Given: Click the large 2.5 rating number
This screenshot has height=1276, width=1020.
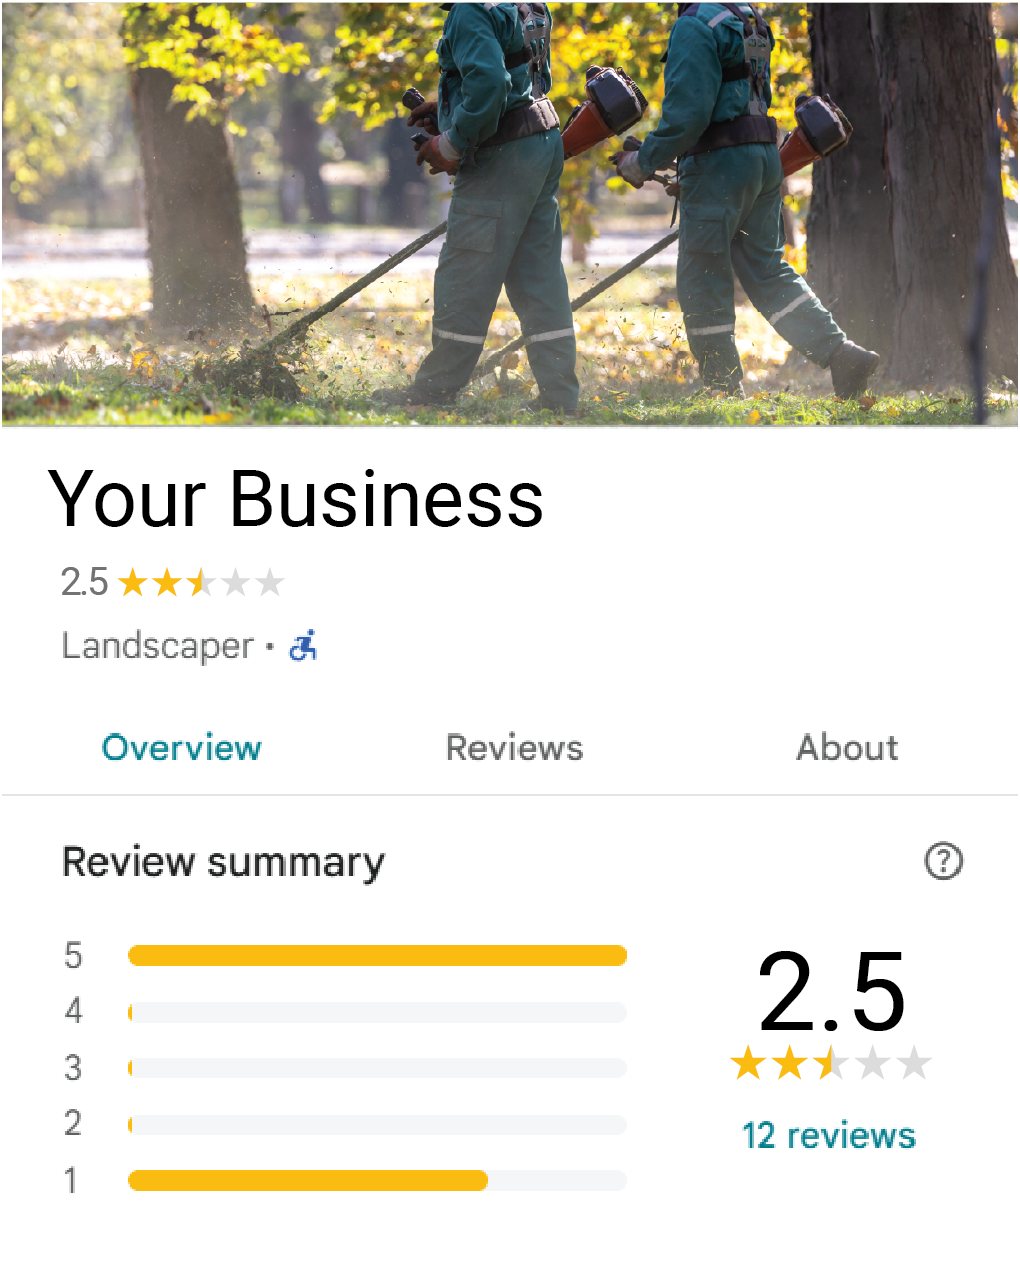Looking at the screenshot, I should pos(831,992).
